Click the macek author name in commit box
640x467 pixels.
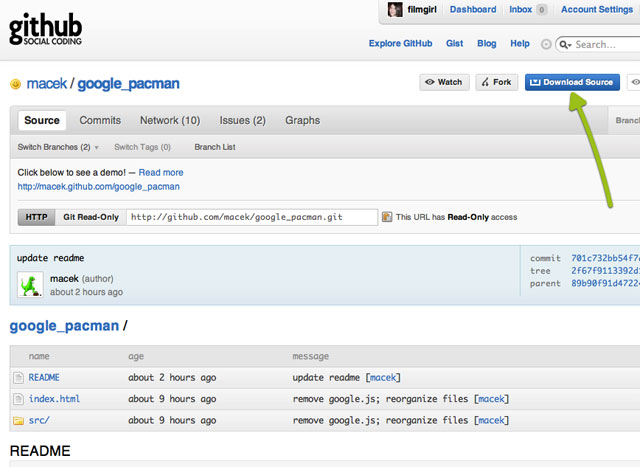pos(64,279)
